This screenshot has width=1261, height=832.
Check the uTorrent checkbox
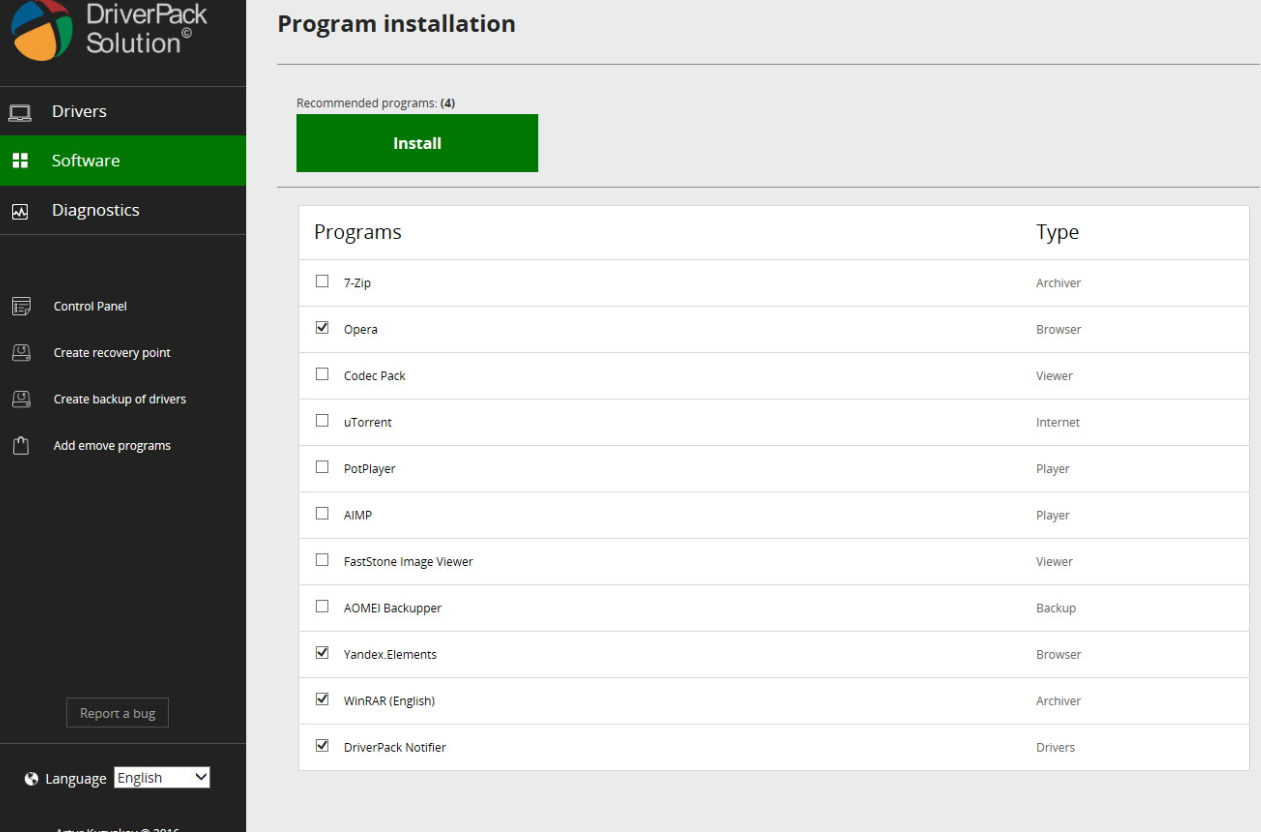point(322,422)
